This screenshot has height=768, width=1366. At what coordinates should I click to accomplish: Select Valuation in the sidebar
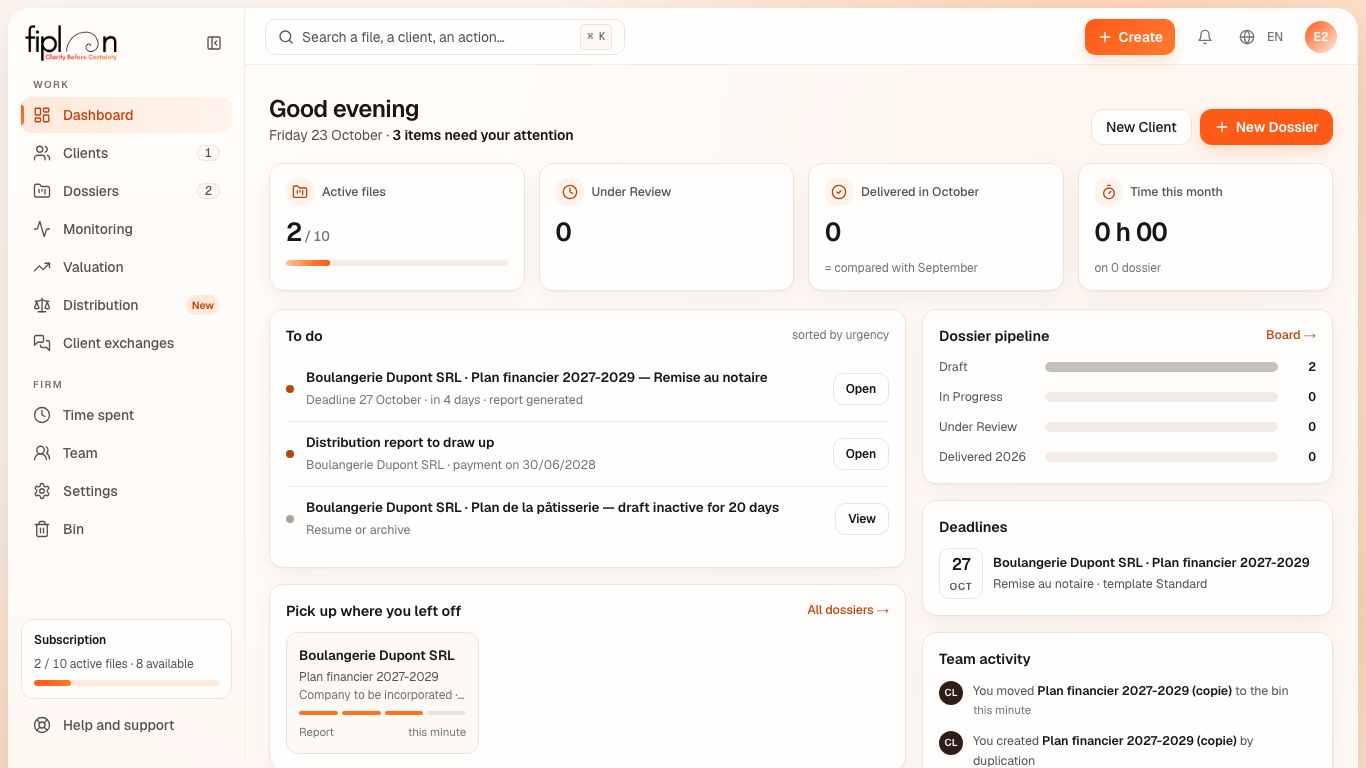pyautogui.click(x=127, y=267)
